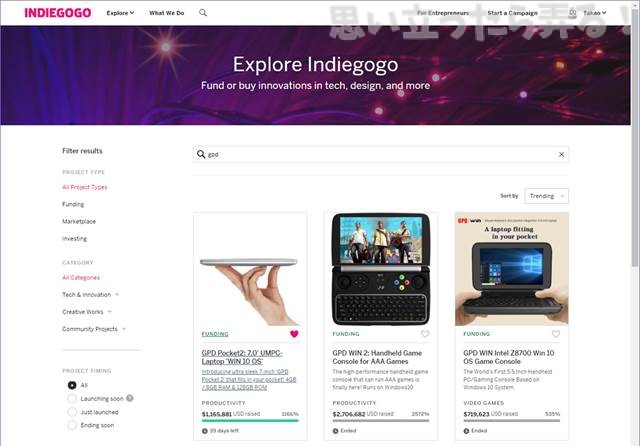The width and height of the screenshot is (640, 446).
Task: Click the GPD WIN Z8700 progress bar
Action: pyautogui.click(x=511, y=421)
